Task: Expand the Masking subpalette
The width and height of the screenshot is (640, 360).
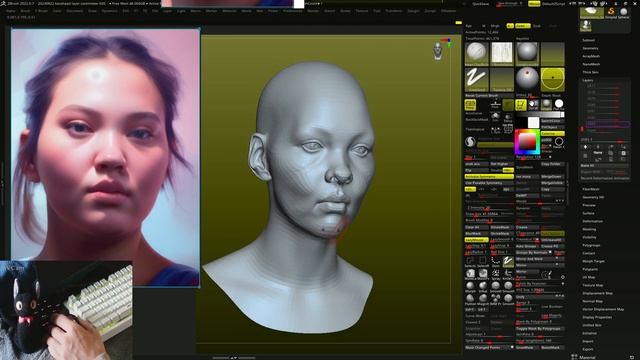Action: (589, 229)
